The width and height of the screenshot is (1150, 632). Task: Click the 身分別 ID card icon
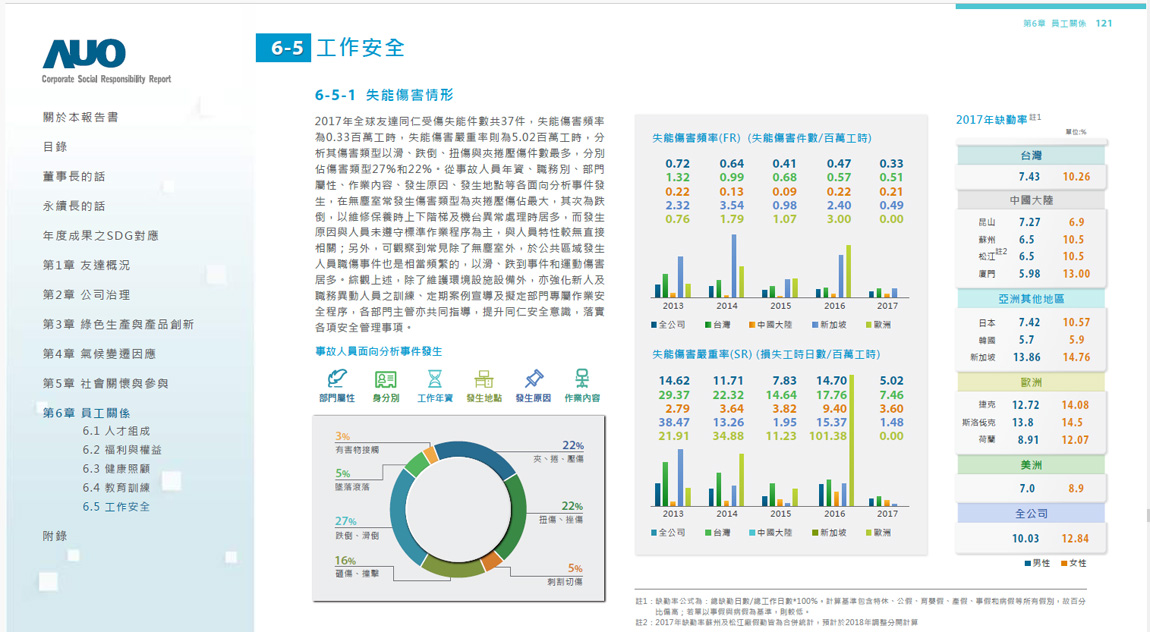[x=386, y=379]
